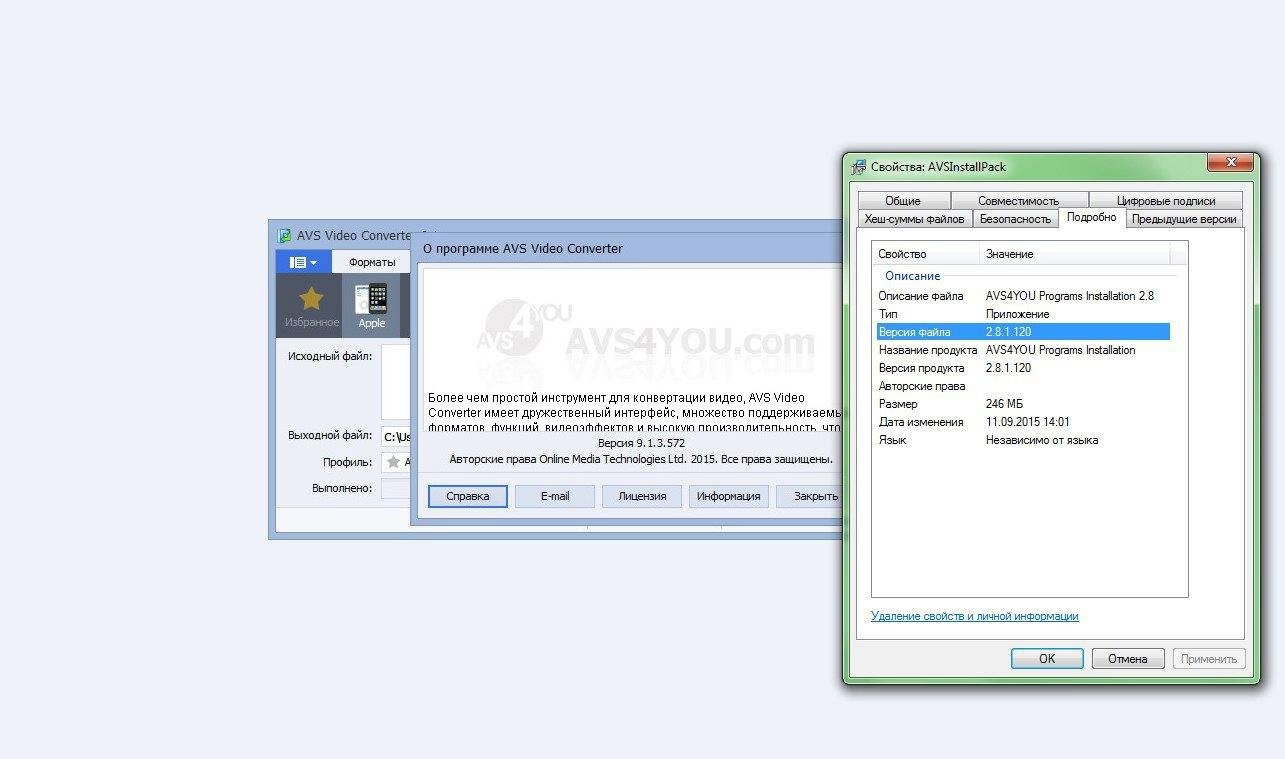Screen dimensions: 1285x759
Task: Select the Подробно tab
Action: [x=1092, y=217]
